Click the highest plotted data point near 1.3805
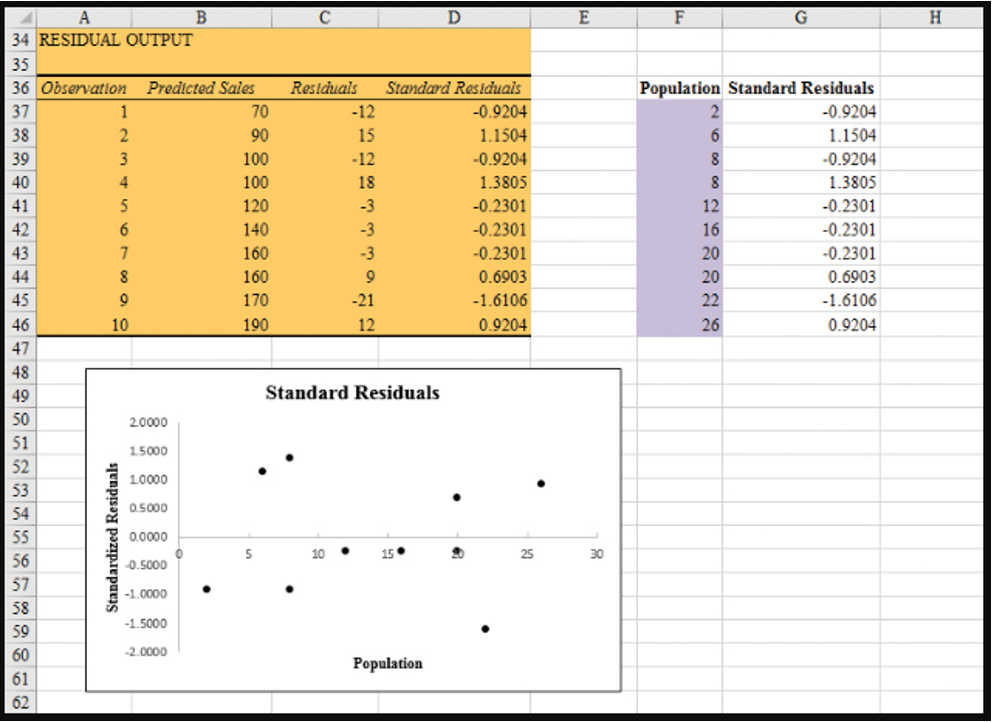Image resolution: width=992 pixels, height=722 pixels. (x=290, y=457)
